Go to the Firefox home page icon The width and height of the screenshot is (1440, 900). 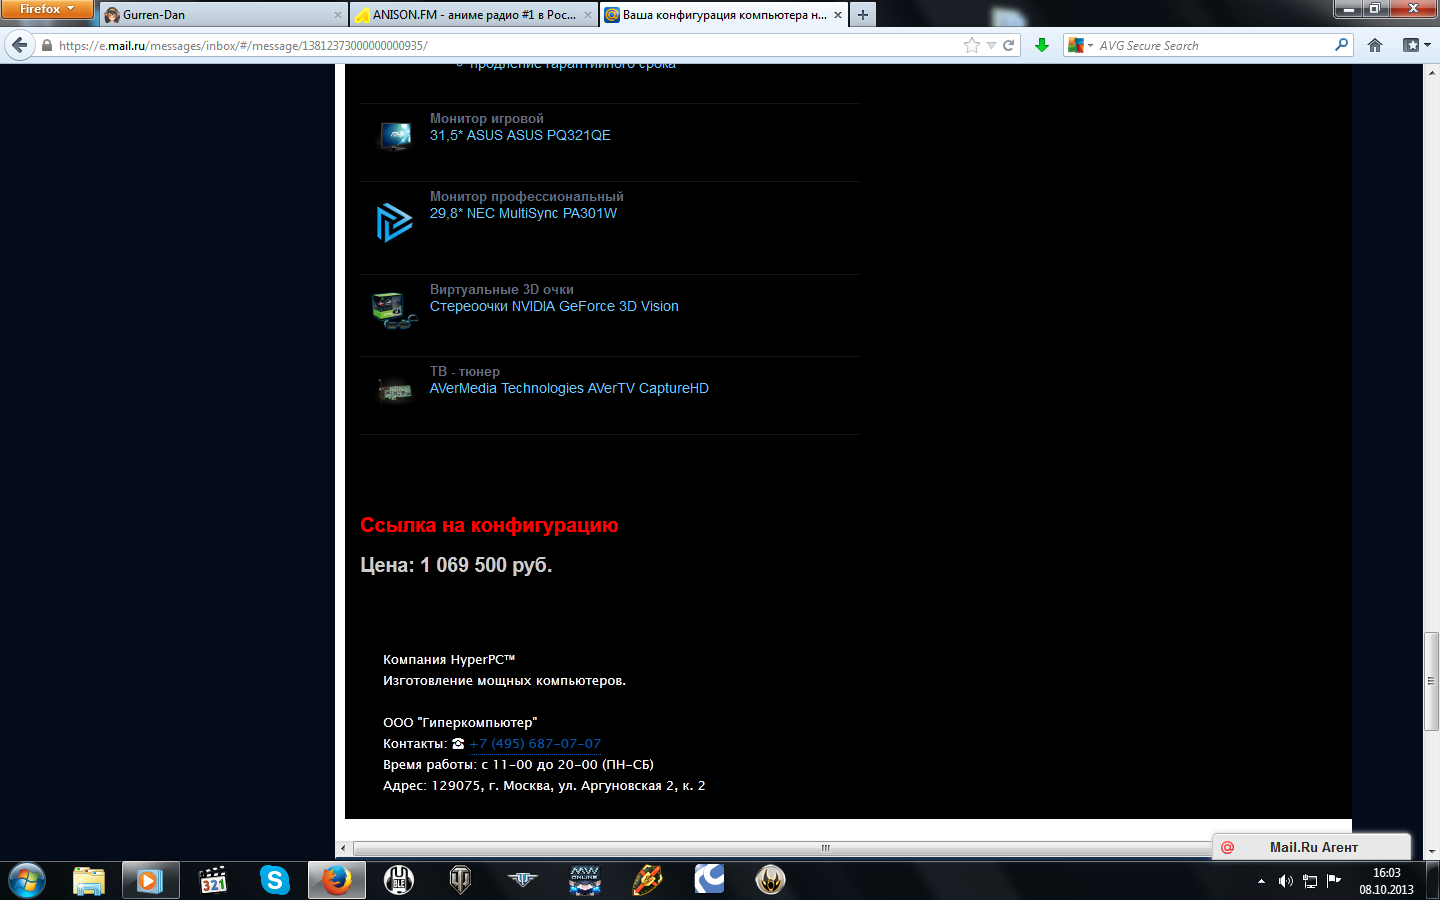[1375, 45]
